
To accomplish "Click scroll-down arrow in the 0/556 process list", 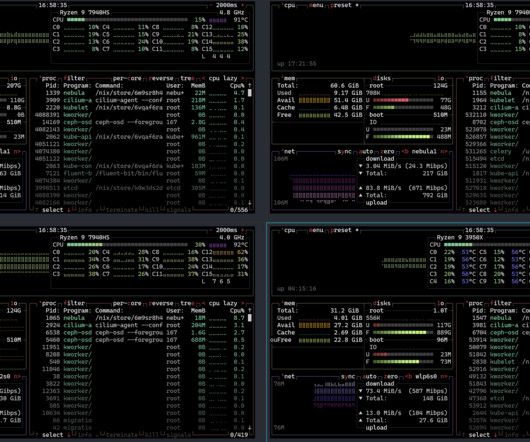I will click(x=250, y=203).
